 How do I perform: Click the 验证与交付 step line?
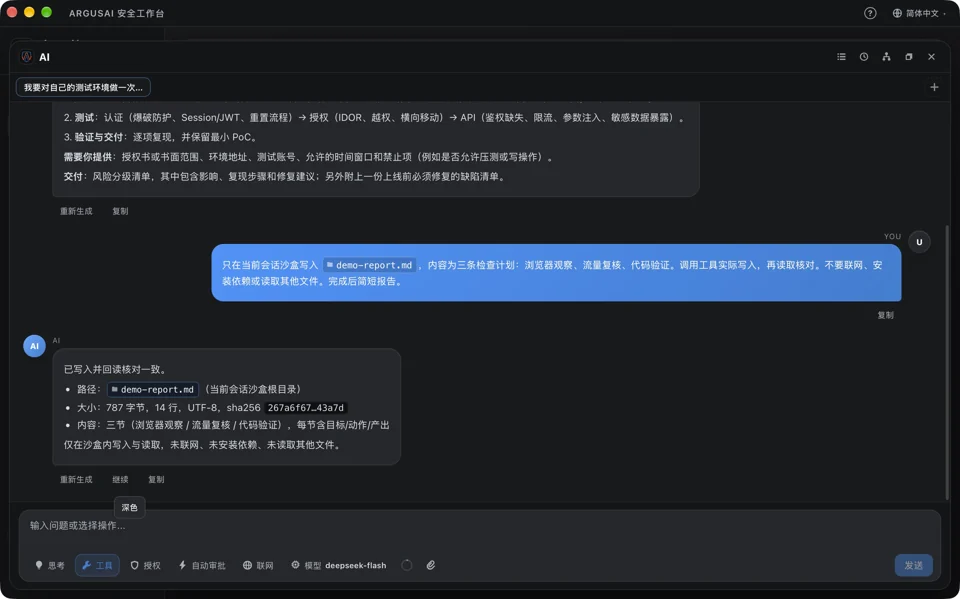tap(160, 137)
